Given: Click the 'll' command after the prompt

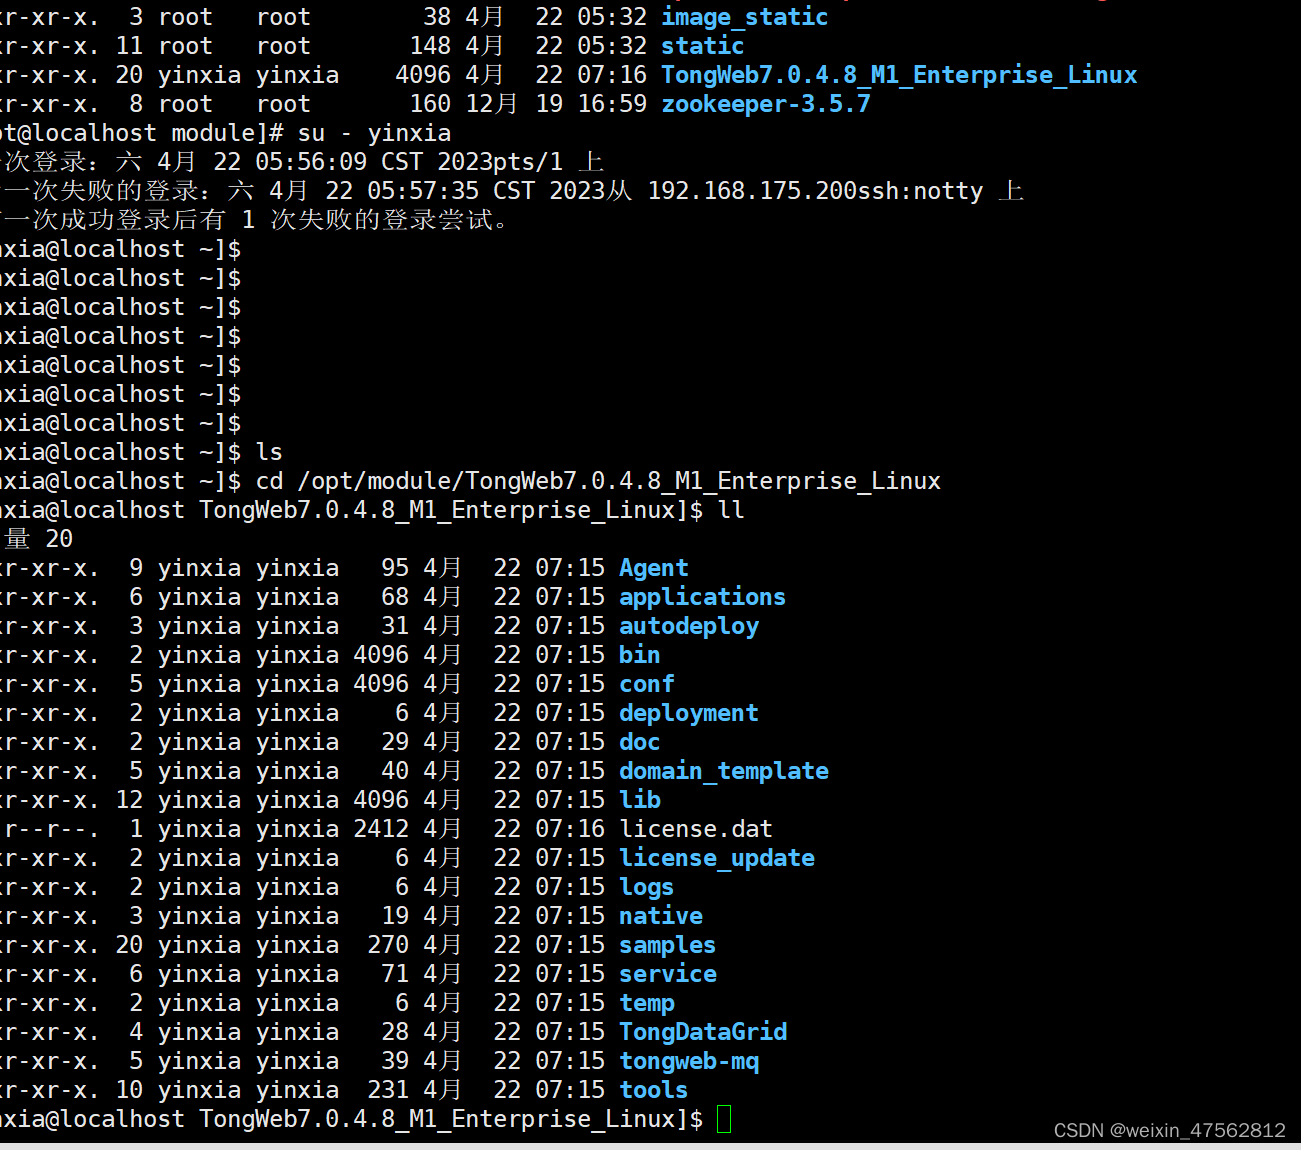Looking at the screenshot, I should click(x=731, y=510).
